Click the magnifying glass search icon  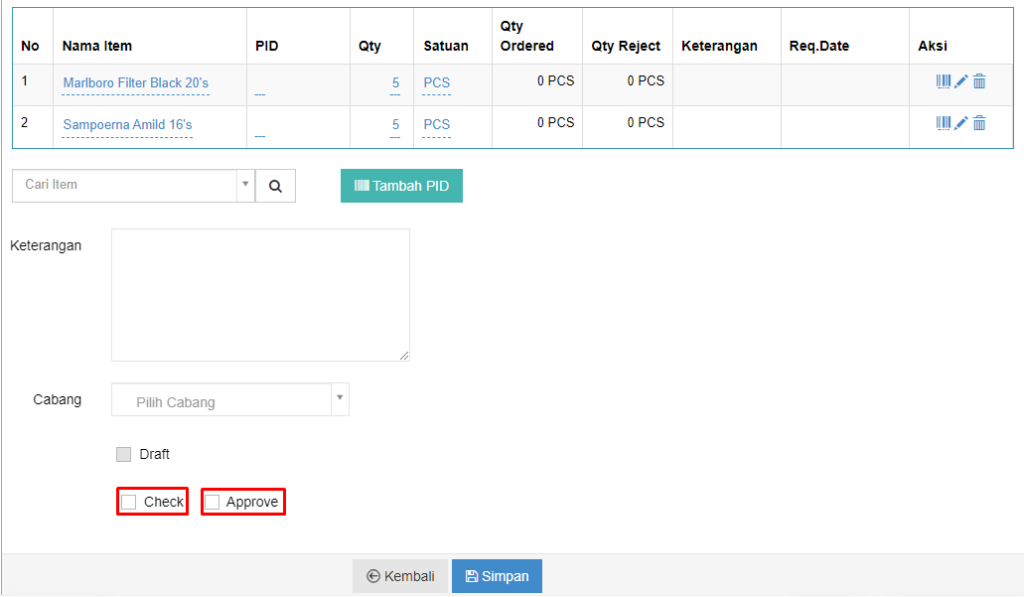(276, 185)
